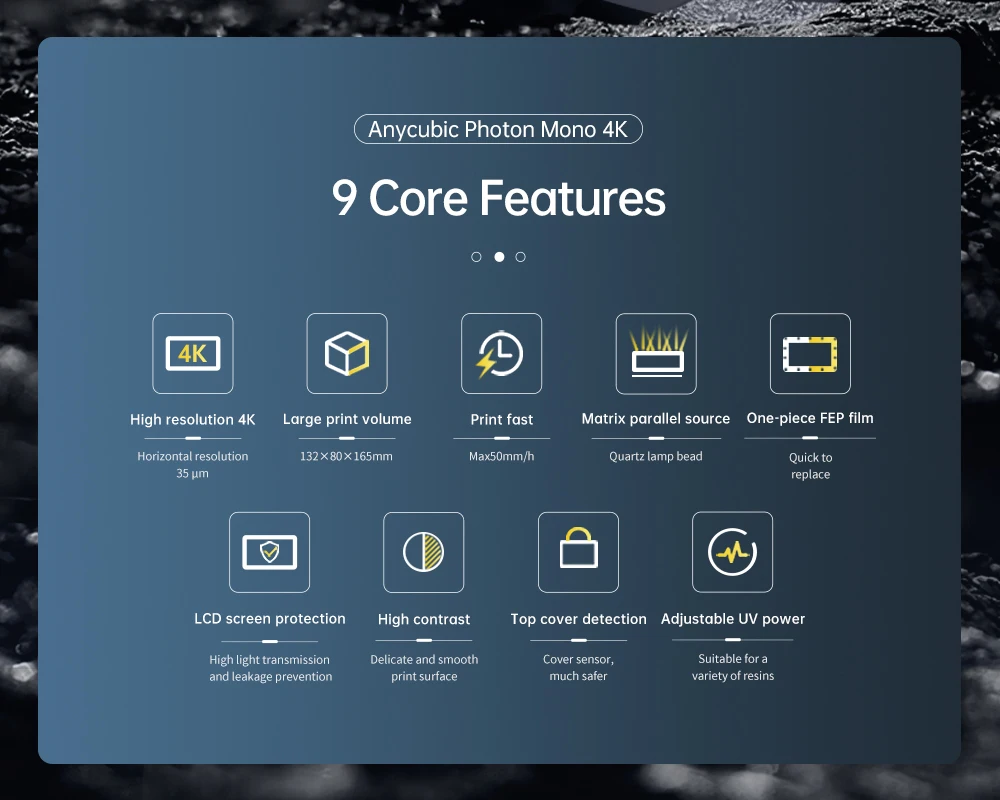1000x800 pixels.
Task: Click the 'High contrast' label
Action: 424,619
